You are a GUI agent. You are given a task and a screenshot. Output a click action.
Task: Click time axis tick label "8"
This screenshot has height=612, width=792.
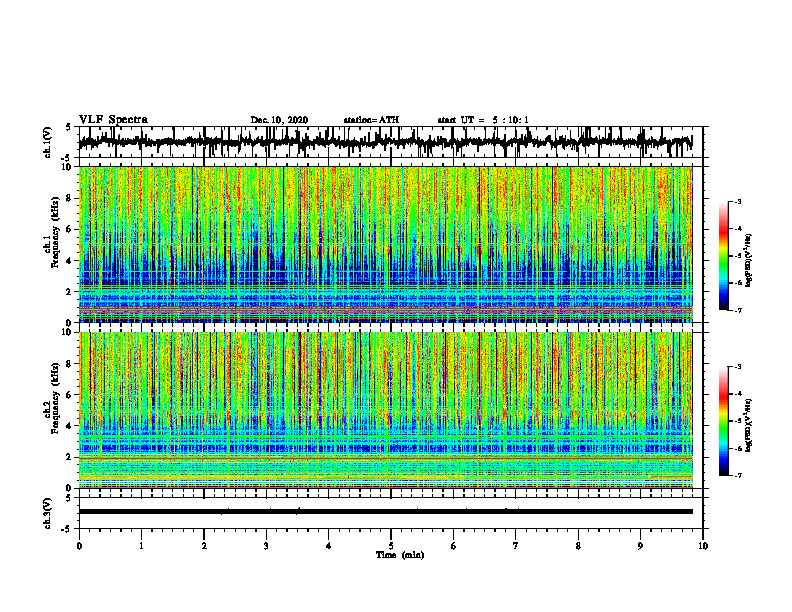point(578,546)
